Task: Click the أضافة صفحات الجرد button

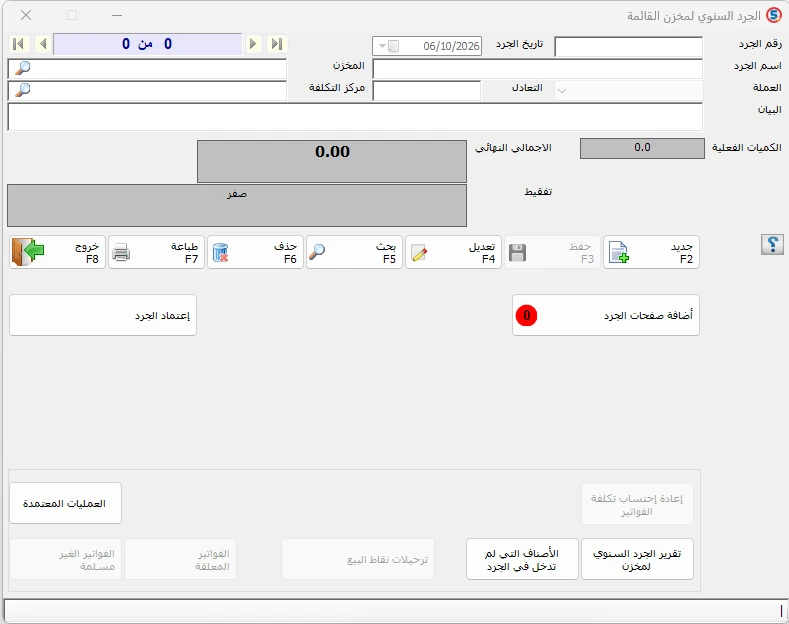Action: point(606,315)
